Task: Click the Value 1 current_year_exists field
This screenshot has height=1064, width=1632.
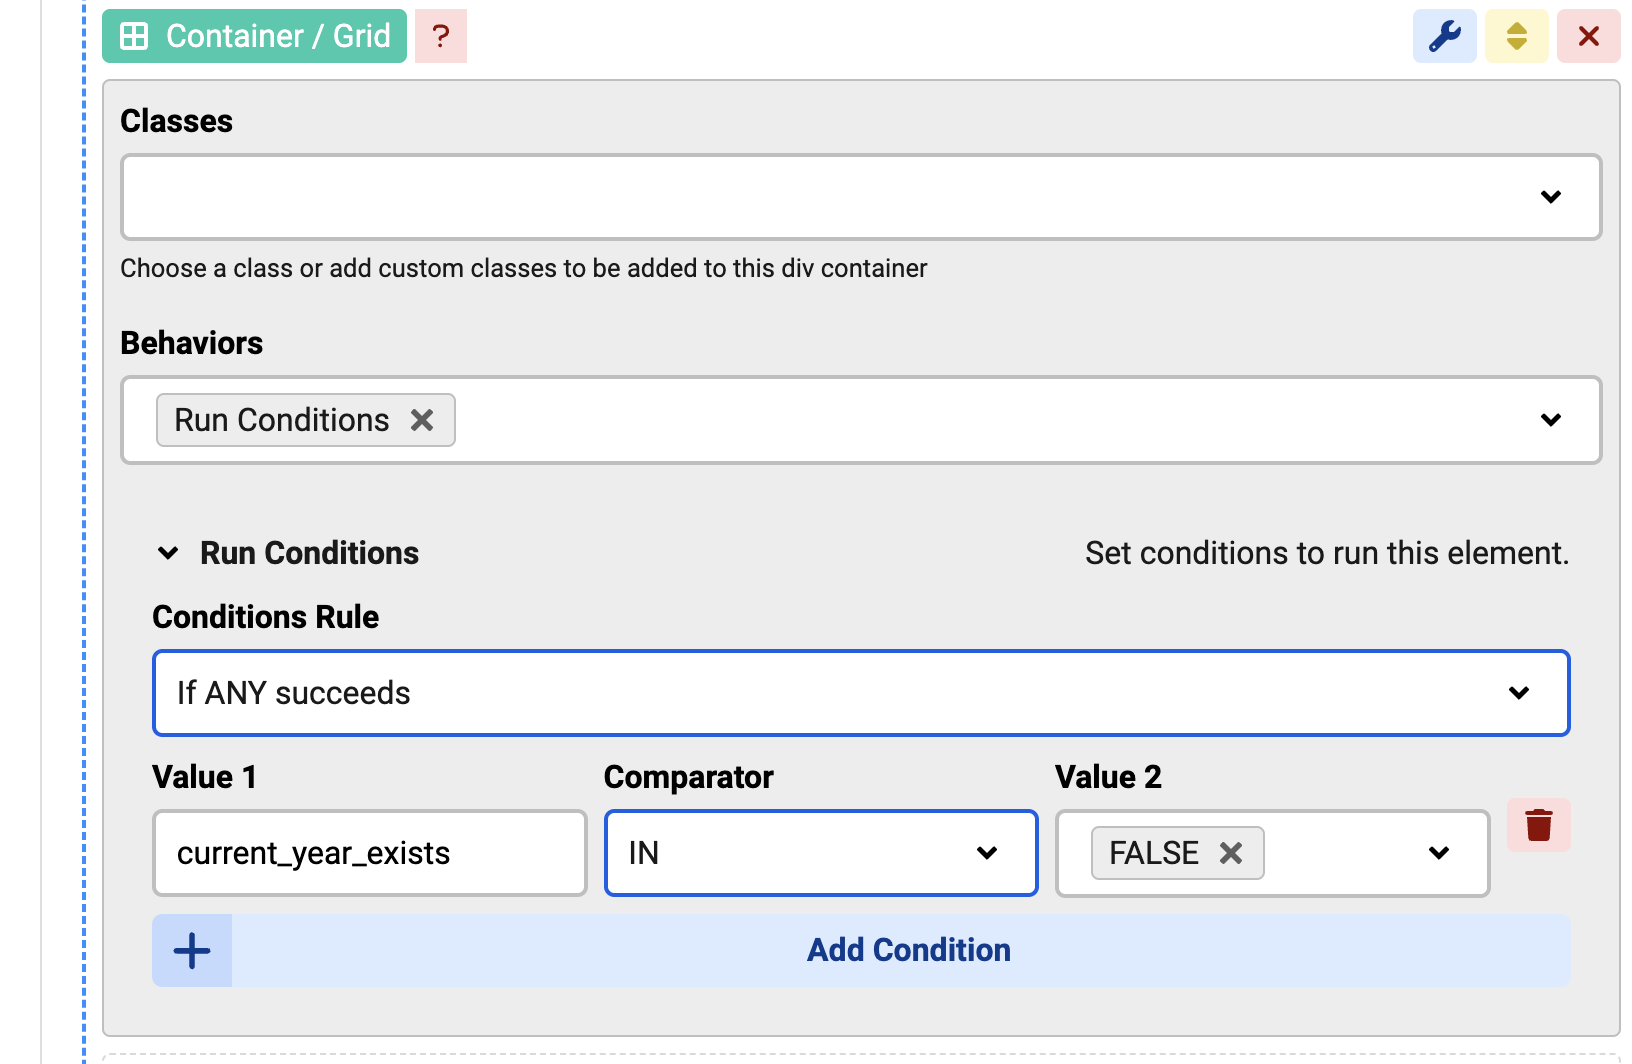Action: (x=369, y=853)
